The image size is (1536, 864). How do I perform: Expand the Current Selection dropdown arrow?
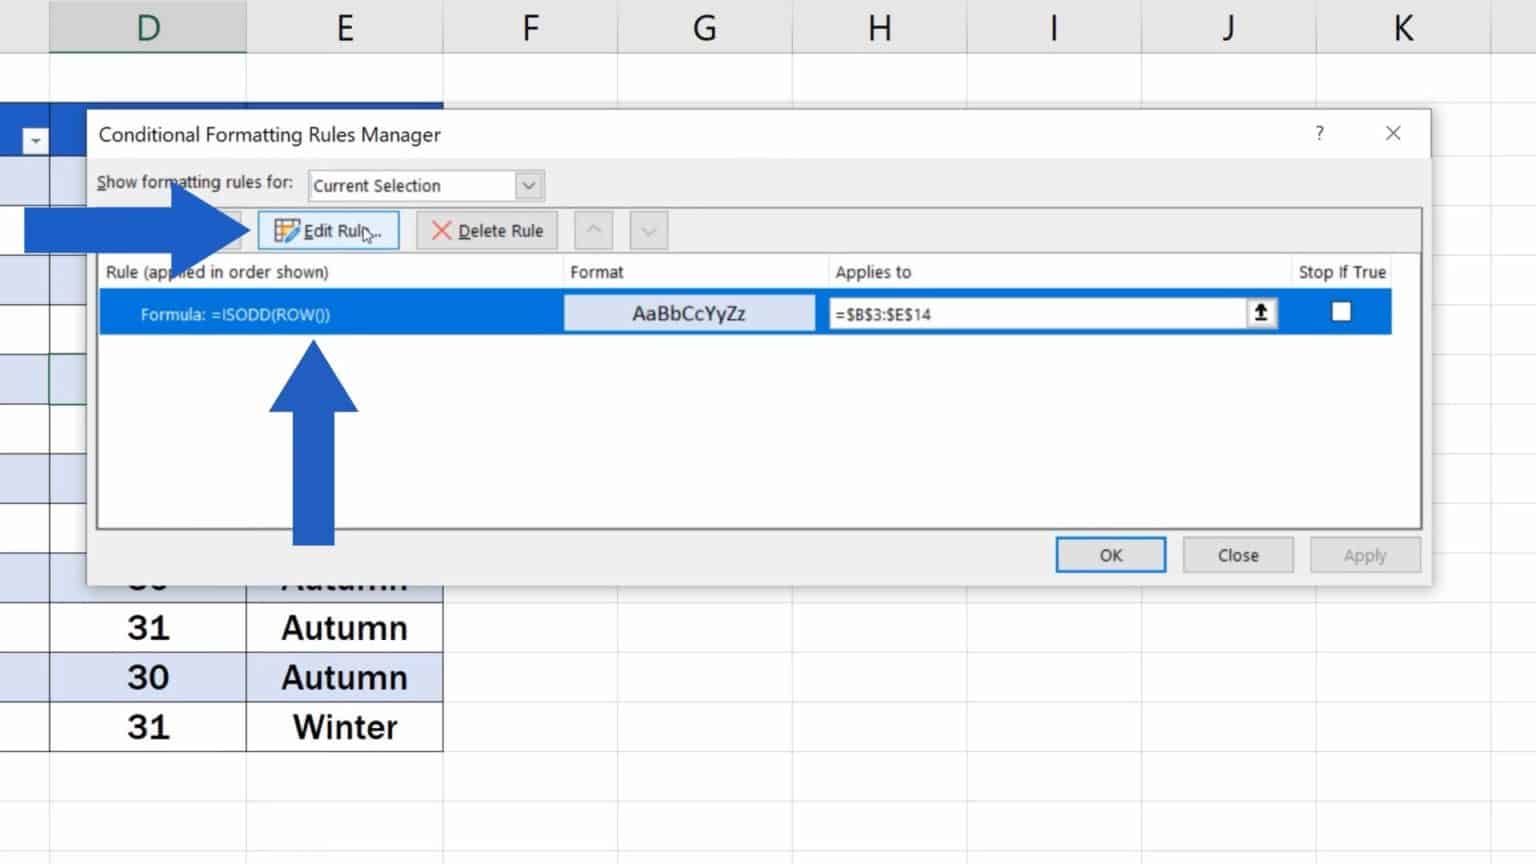528,185
